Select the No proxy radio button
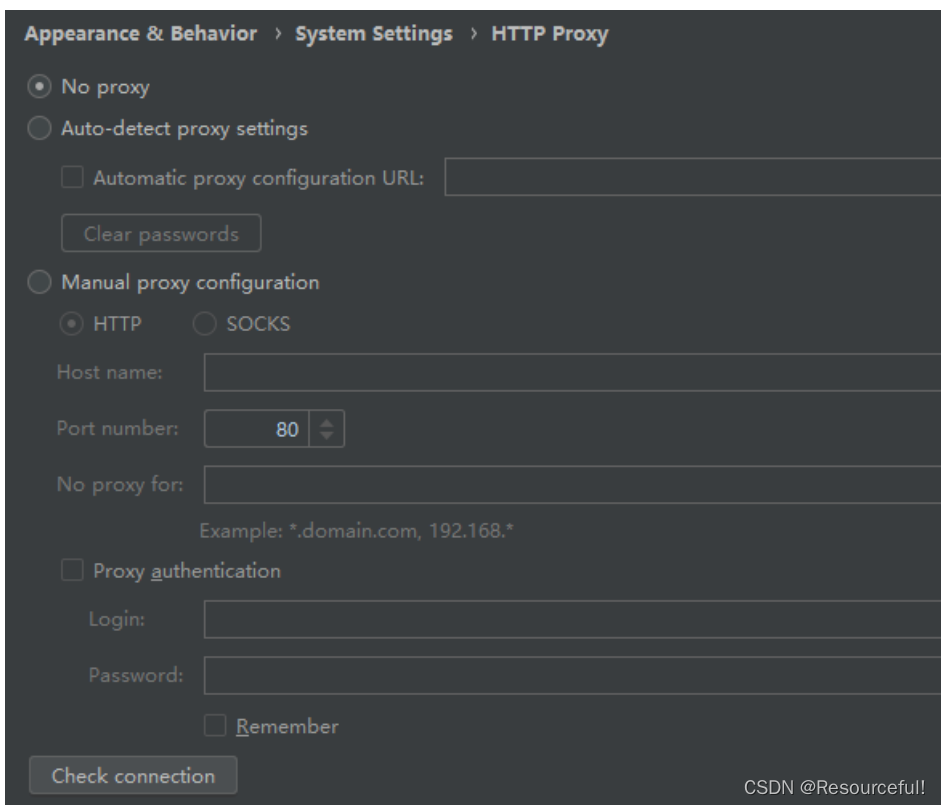This screenshot has height=805, width=941. pyautogui.click(x=39, y=86)
